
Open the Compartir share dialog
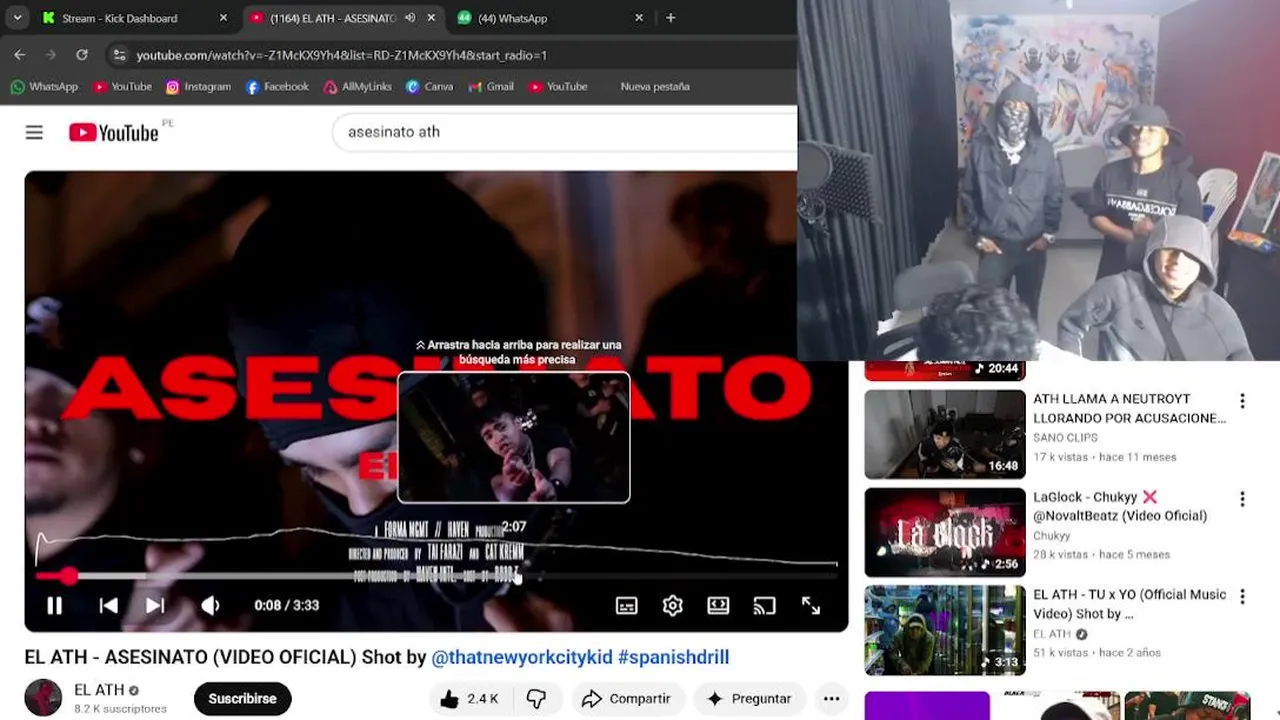pyautogui.click(x=626, y=699)
